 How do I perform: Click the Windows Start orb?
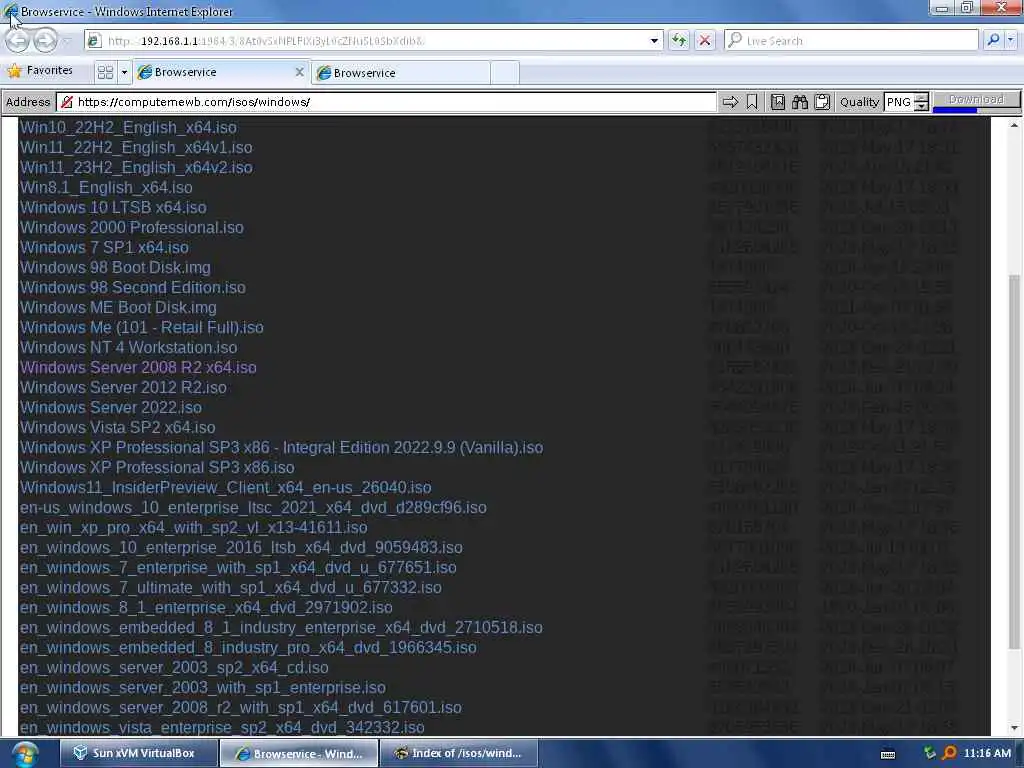point(24,754)
